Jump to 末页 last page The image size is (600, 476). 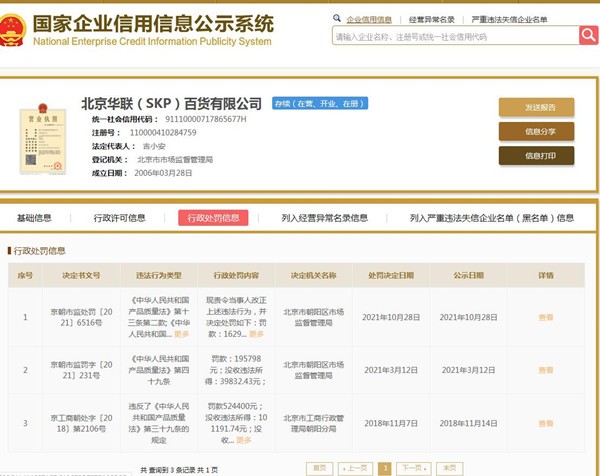[450, 468]
